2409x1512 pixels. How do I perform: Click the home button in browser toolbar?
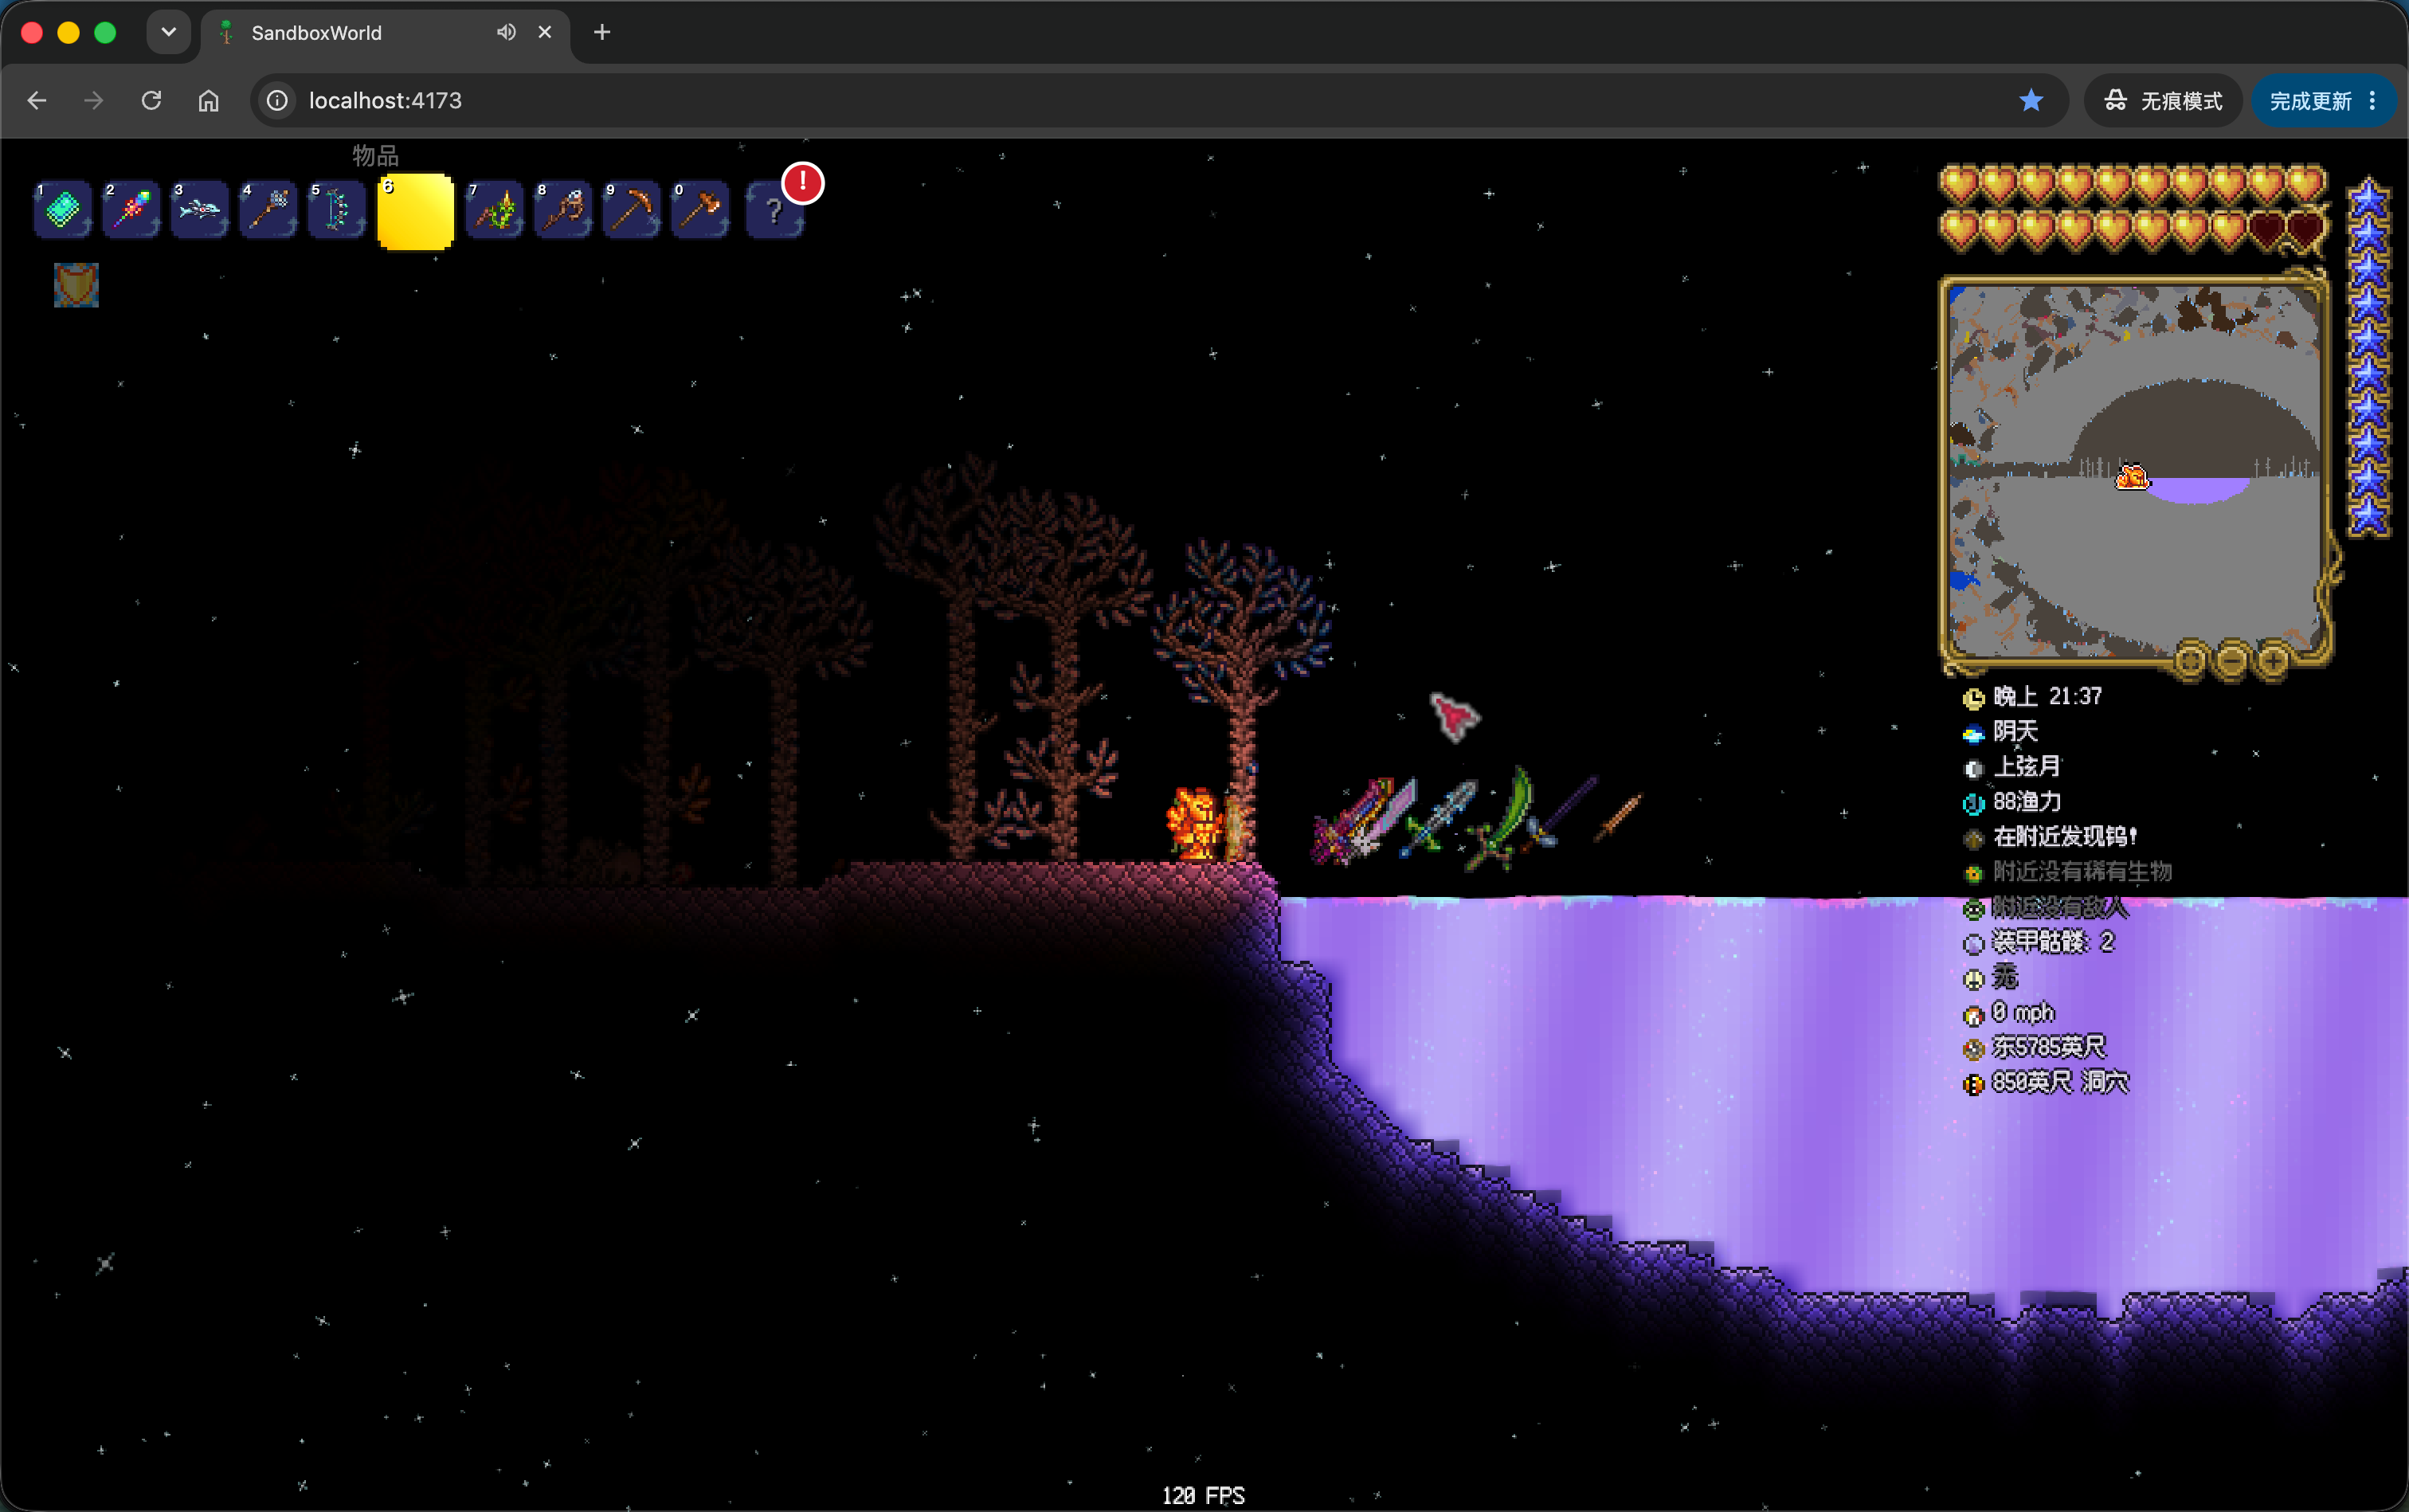pos(208,101)
